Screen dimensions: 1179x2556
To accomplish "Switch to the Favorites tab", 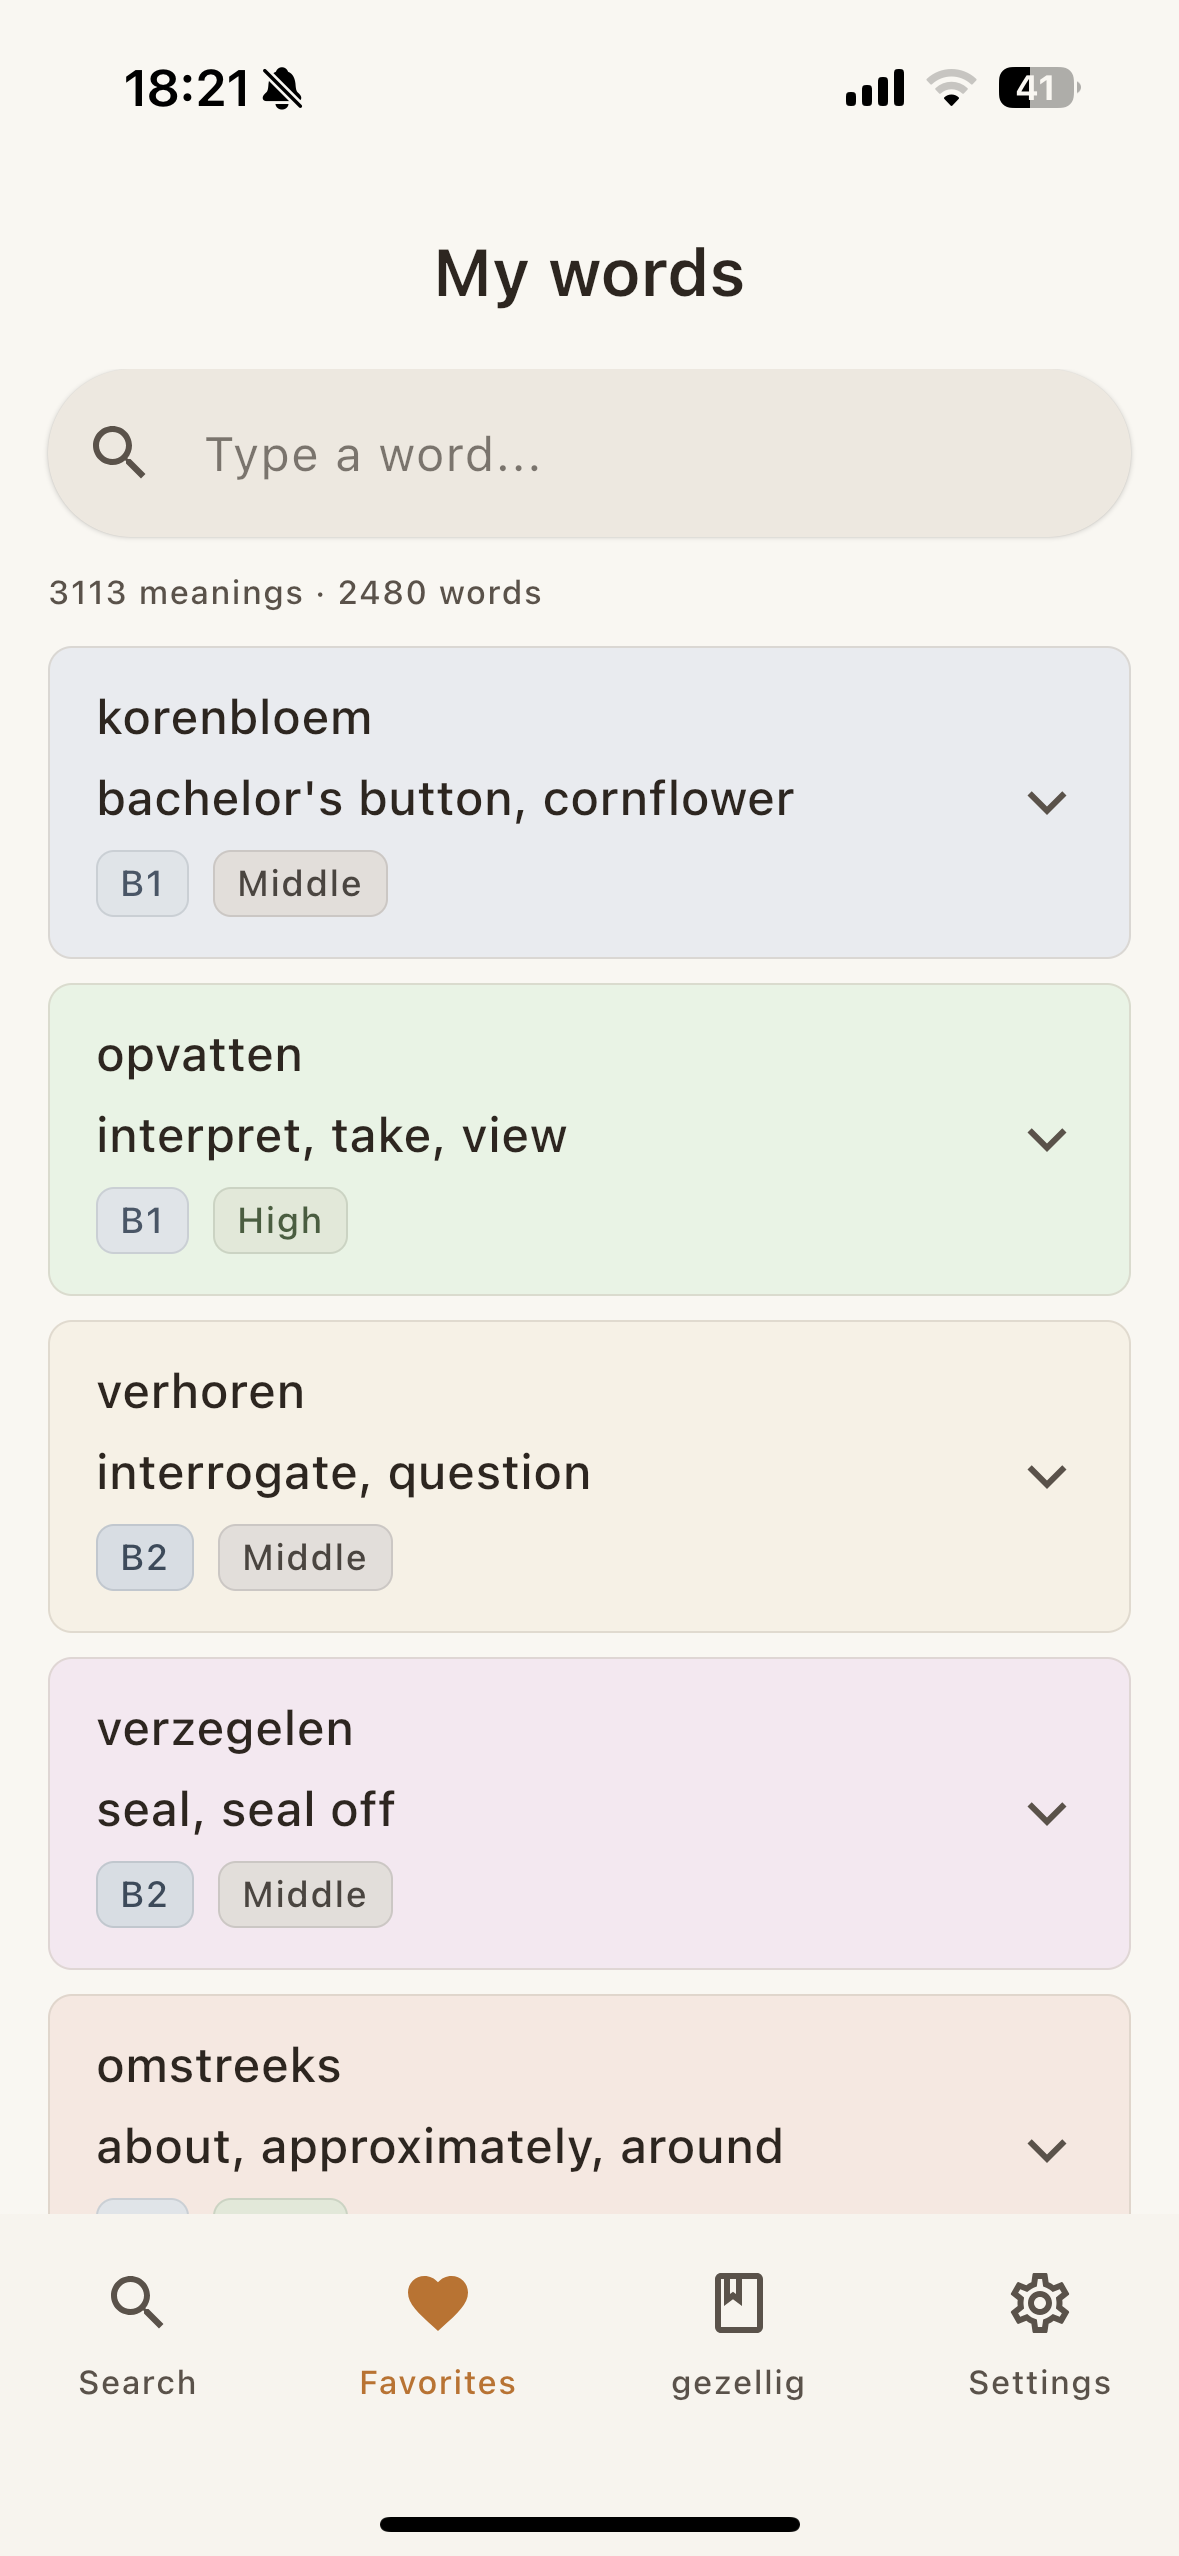I will coord(436,2381).
